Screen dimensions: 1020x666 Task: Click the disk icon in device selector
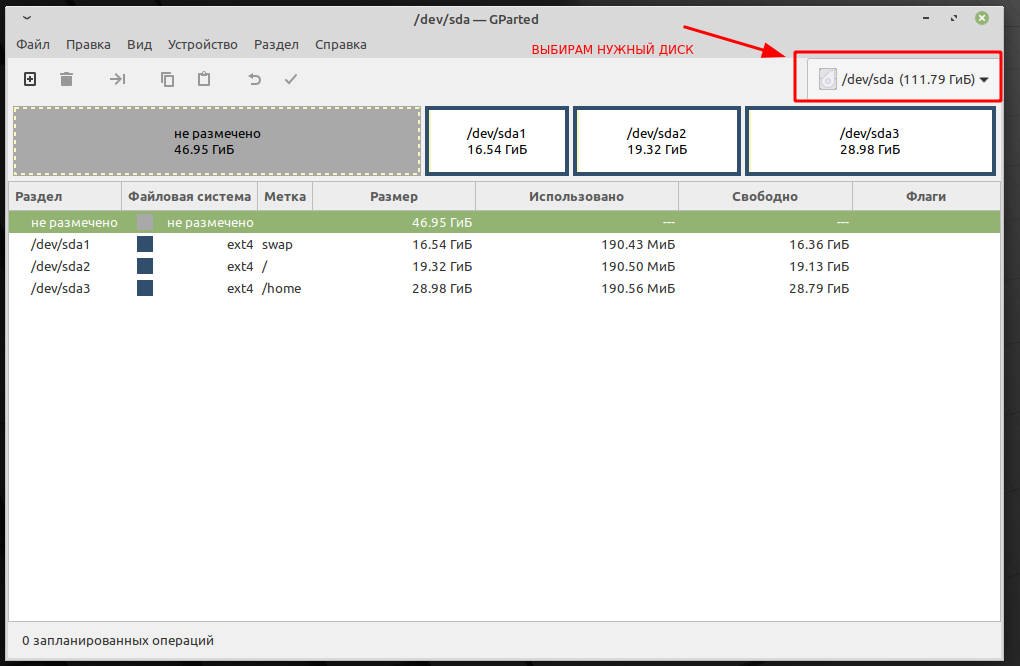pyautogui.click(x=827, y=79)
